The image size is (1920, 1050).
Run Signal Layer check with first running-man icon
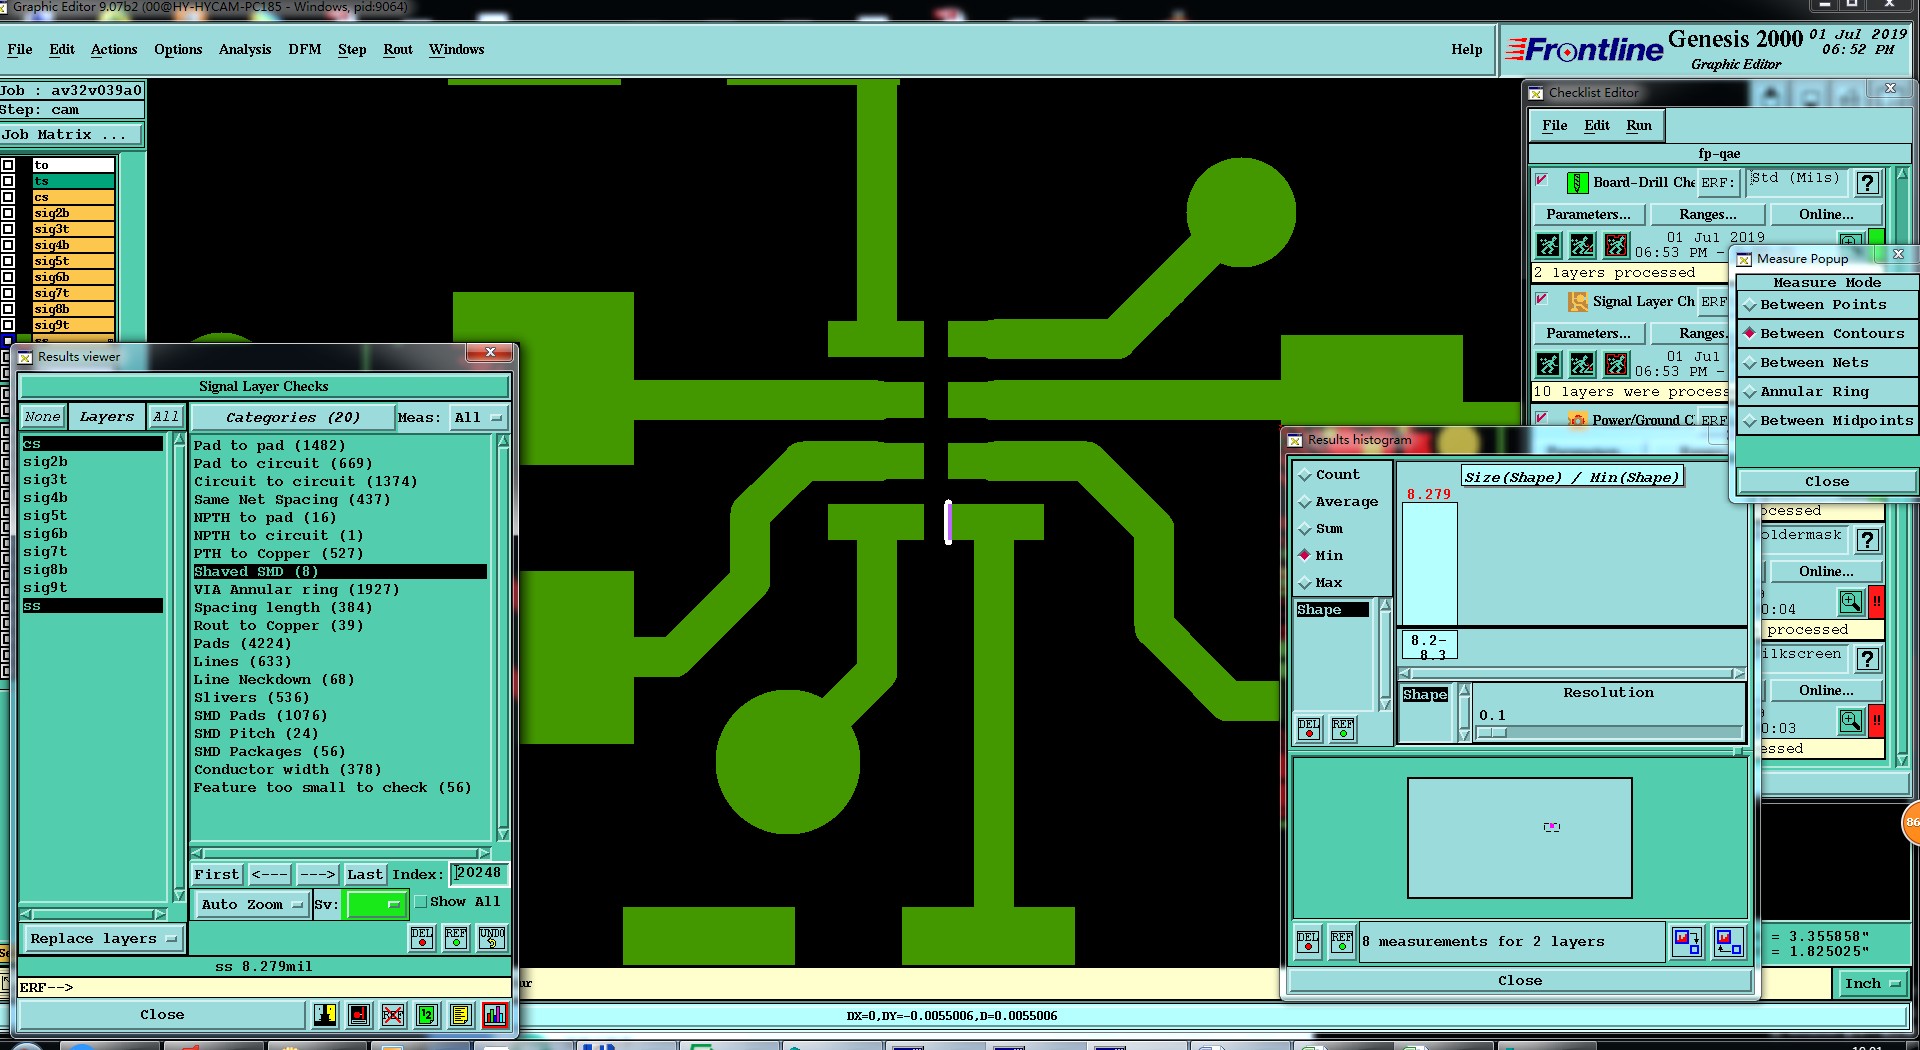pos(1548,364)
